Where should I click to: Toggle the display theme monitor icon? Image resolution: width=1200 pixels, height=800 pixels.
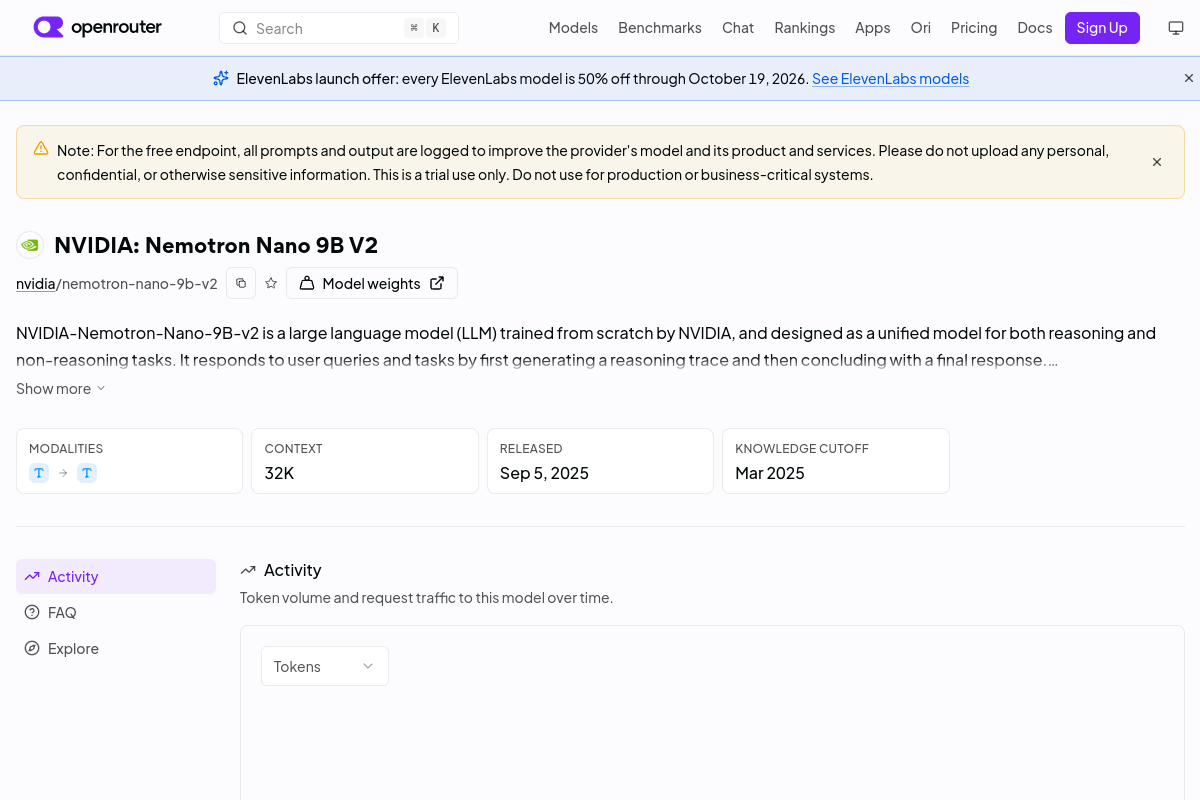click(x=1176, y=28)
